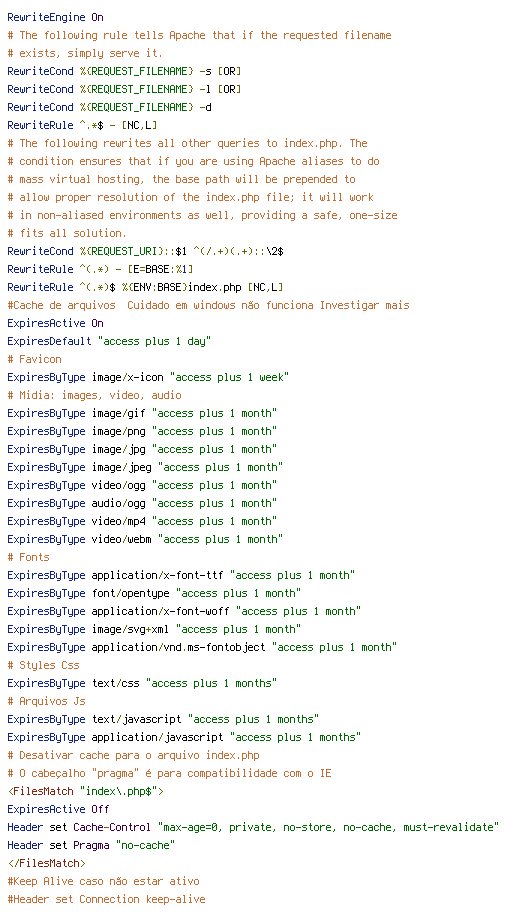Click the image/gif ExpiresByType line
Image resolution: width=508 pixels, height=916 pixels.
(x=142, y=413)
